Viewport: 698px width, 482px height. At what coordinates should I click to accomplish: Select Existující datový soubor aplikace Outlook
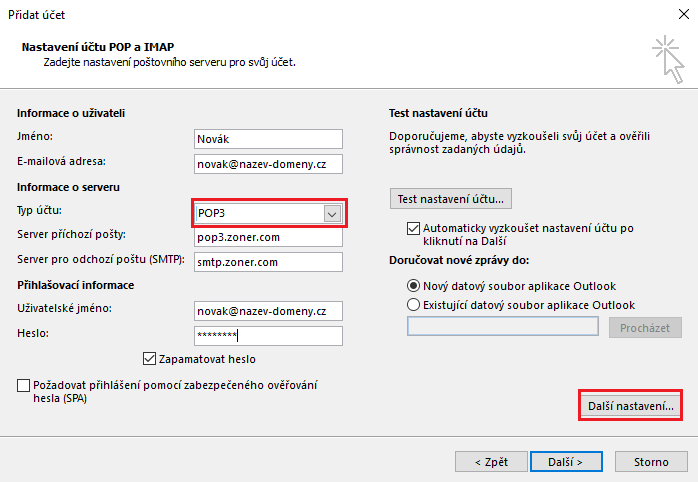coord(414,304)
